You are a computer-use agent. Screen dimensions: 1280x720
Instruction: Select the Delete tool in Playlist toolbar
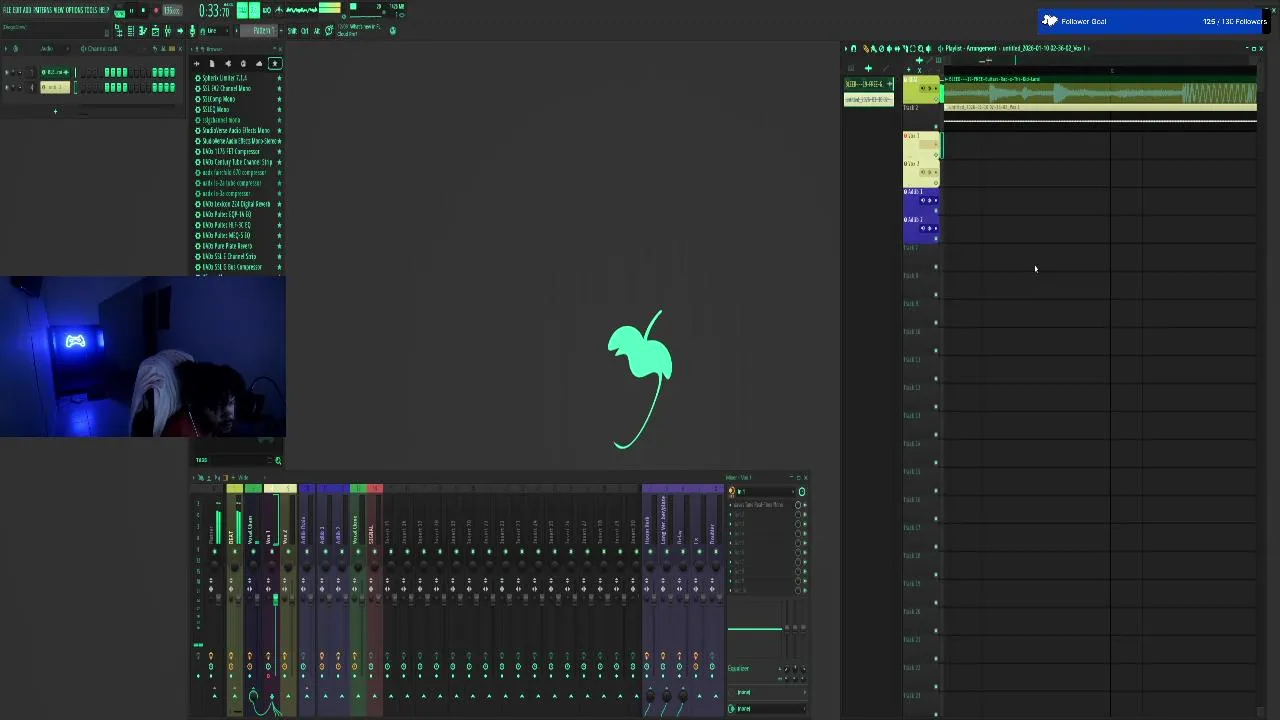point(881,48)
